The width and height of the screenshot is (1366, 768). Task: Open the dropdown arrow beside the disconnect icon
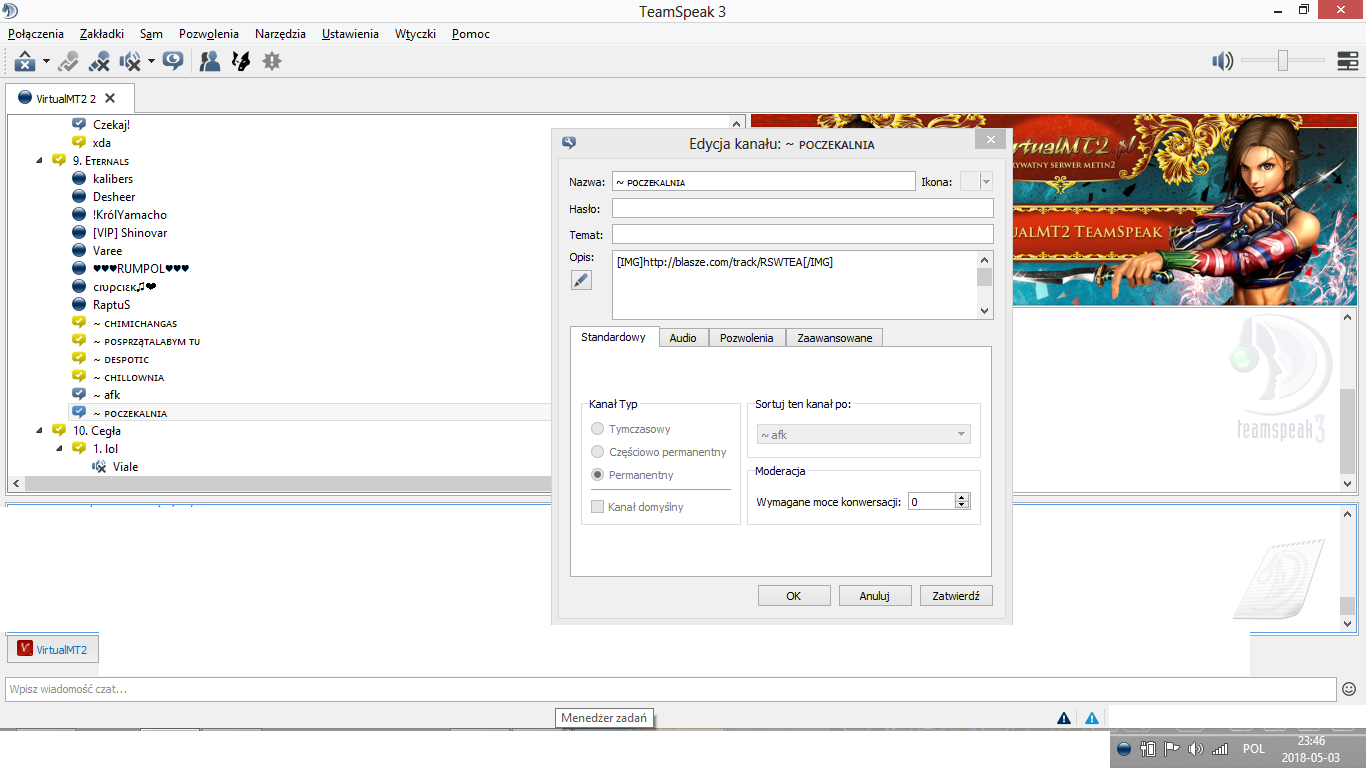[x=46, y=62]
